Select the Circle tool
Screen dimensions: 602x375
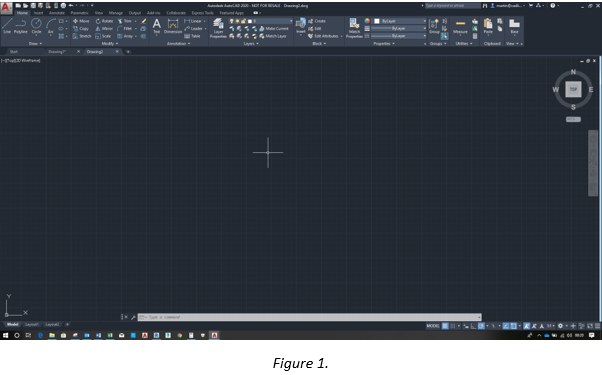point(36,26)
